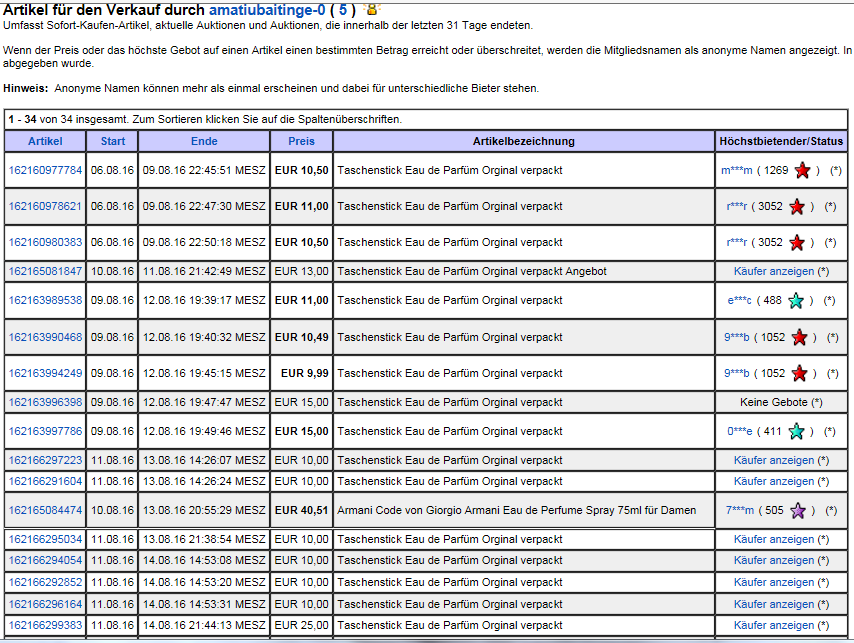Click the turquoise star next to 0***e 411
The height and width of the screenshot is (643, 854).
coord(796,432)
